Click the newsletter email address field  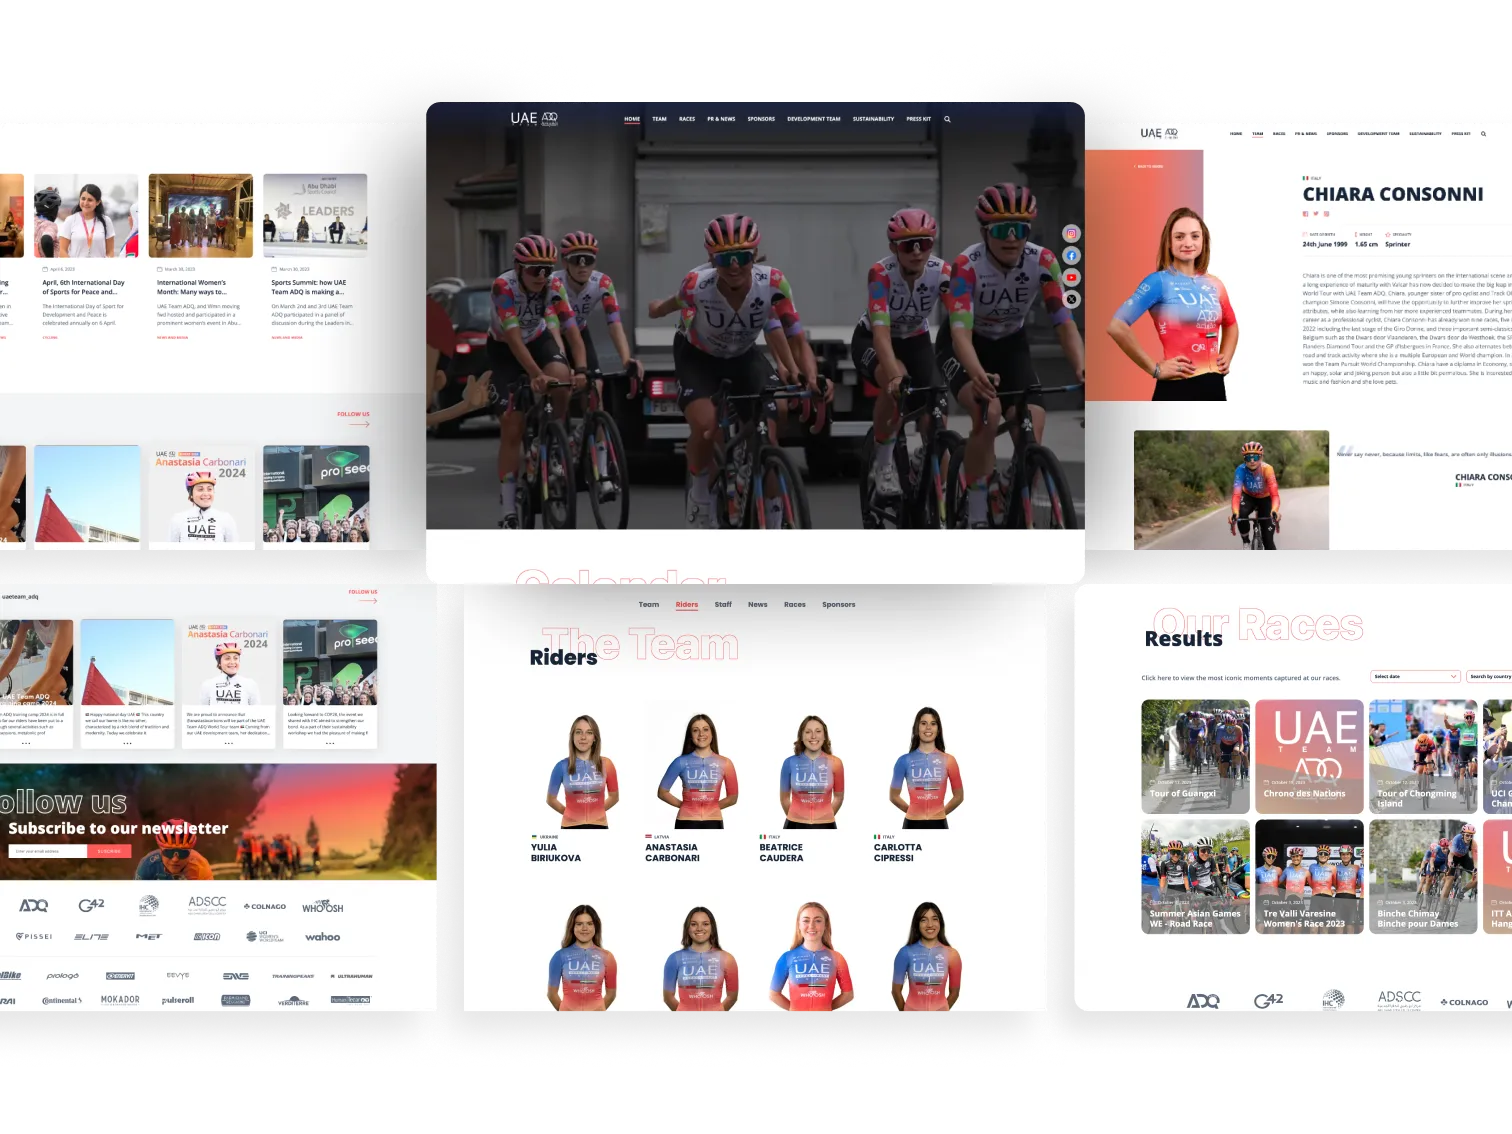point(48,851)
